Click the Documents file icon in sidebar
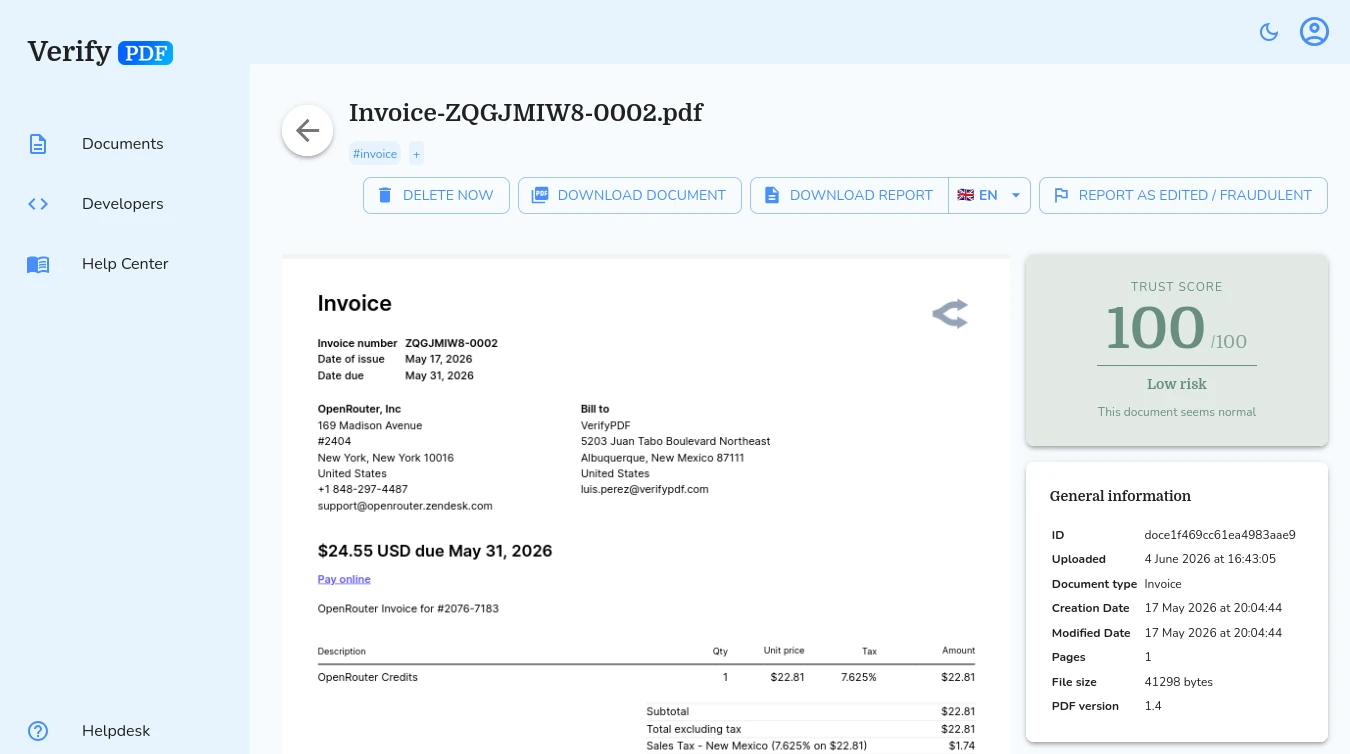1350x754 pixels. click(38, 144)
